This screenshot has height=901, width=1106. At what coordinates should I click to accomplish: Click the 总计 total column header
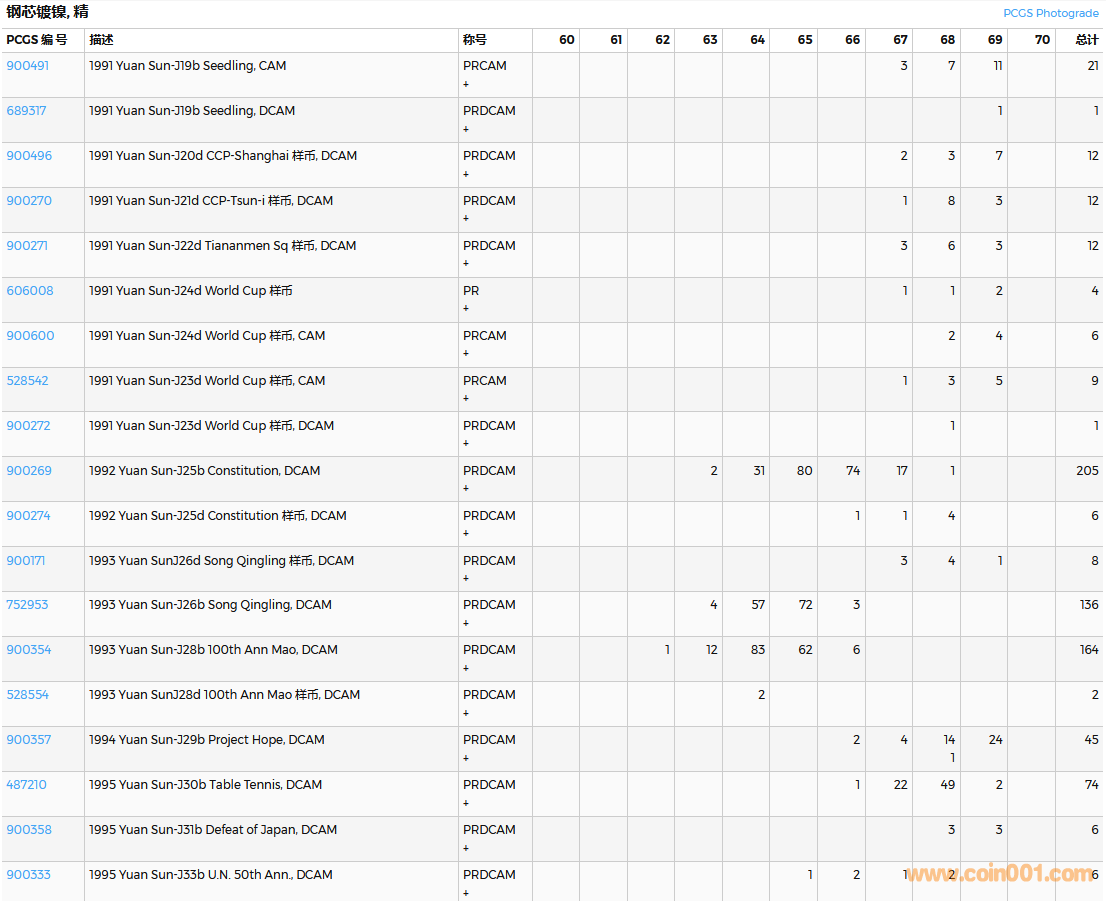coord(1086,40)
